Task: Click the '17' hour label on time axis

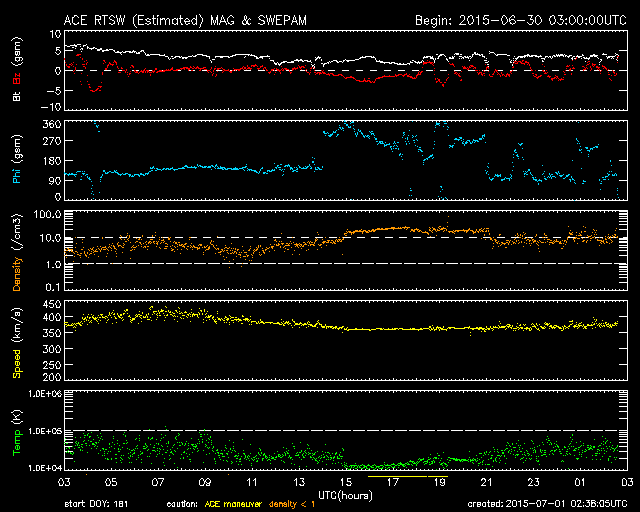Action: (393, 483)
